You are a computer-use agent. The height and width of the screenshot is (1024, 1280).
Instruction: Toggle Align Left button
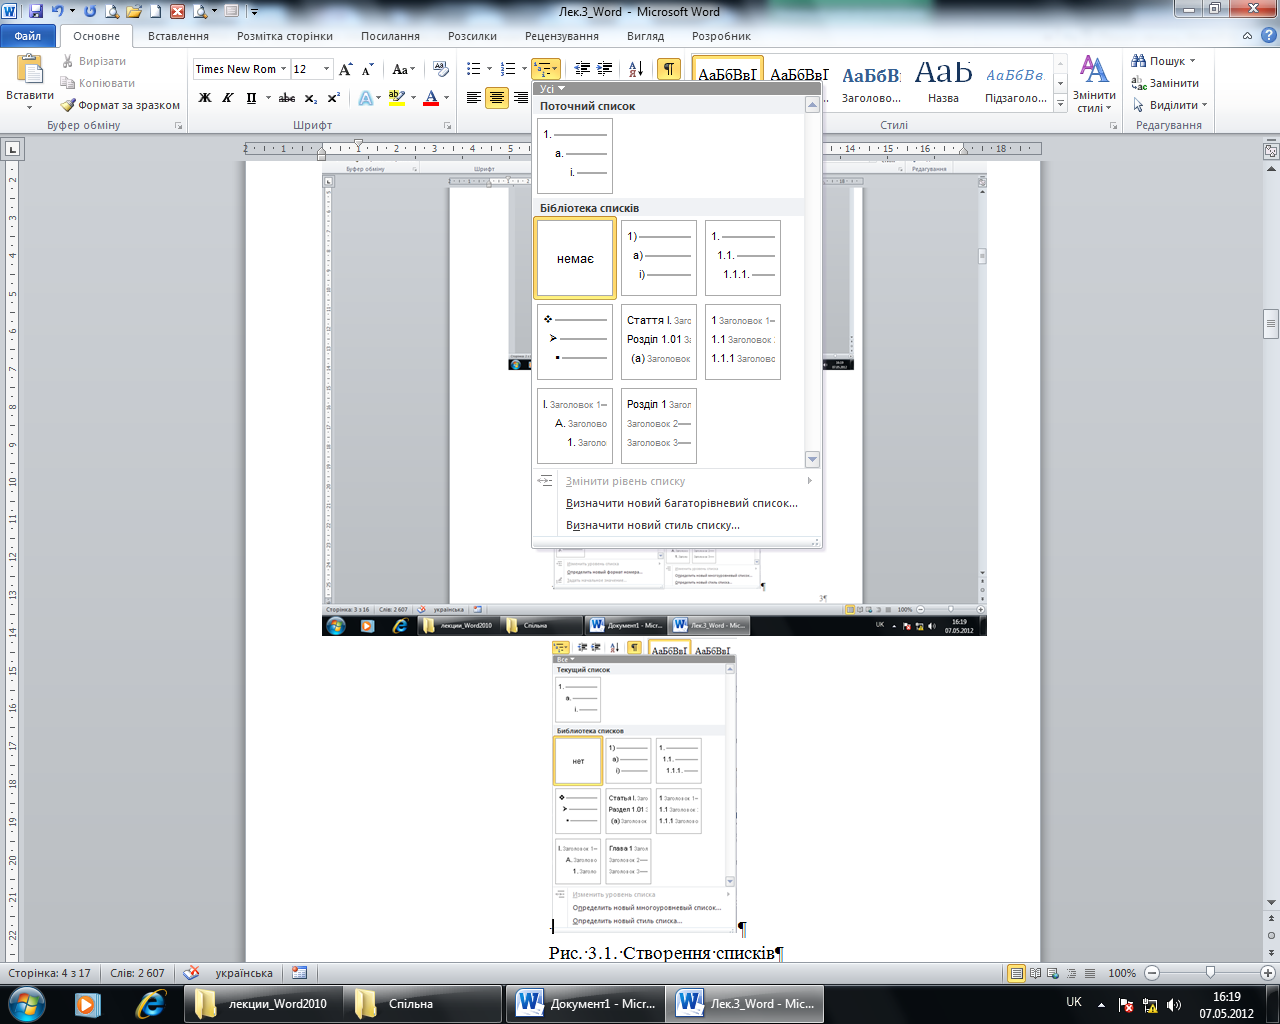474,98
